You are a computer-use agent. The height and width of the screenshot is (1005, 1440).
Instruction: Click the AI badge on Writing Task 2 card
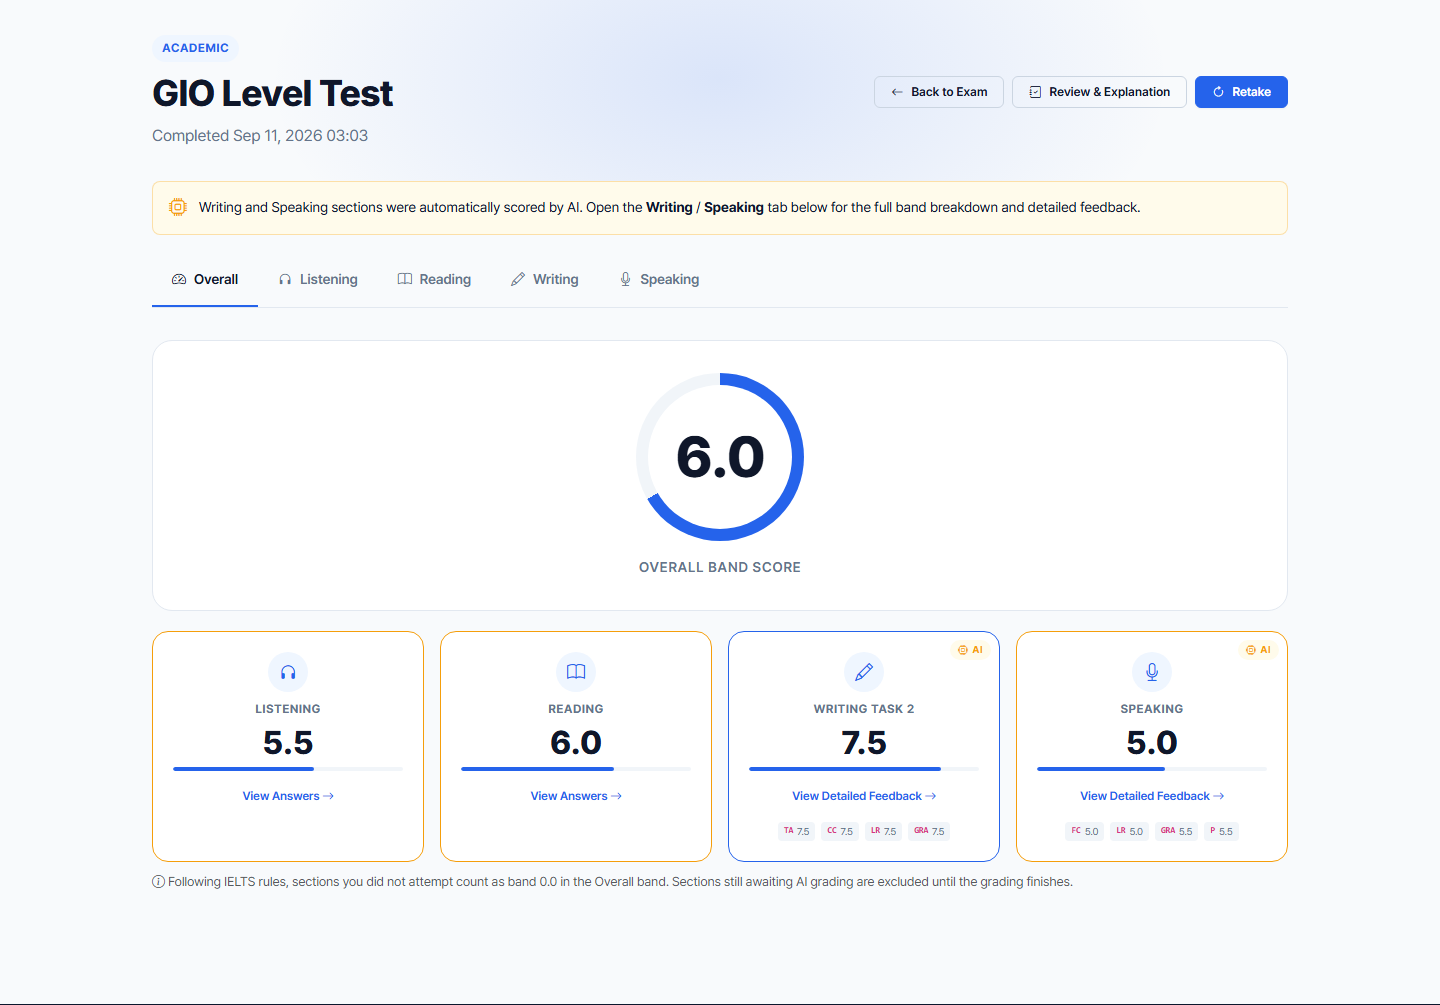click(970, 650)
